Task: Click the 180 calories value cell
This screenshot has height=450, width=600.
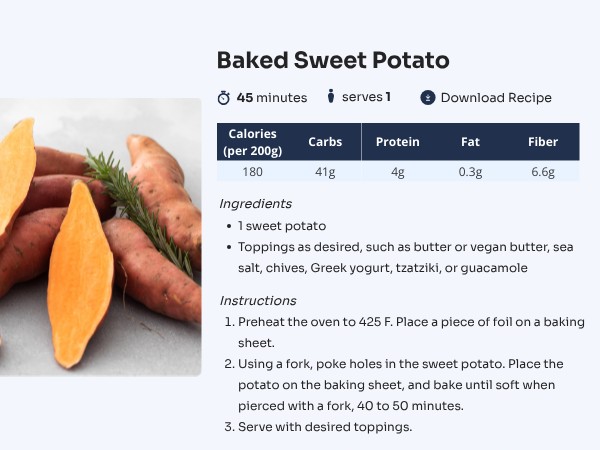Action: click(252, 172)
